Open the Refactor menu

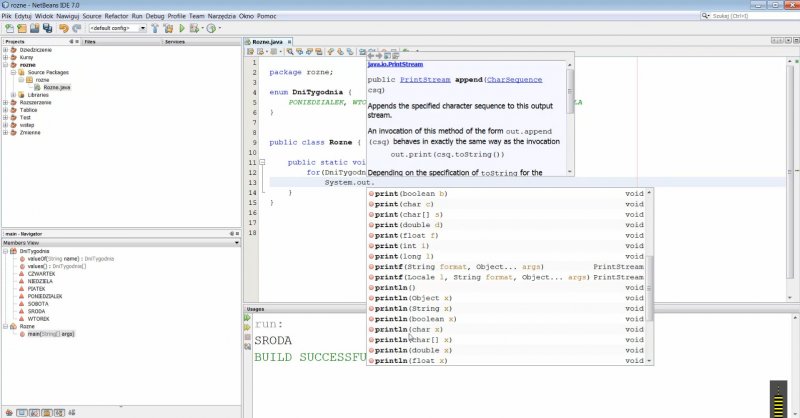click(x=116, y=17)
